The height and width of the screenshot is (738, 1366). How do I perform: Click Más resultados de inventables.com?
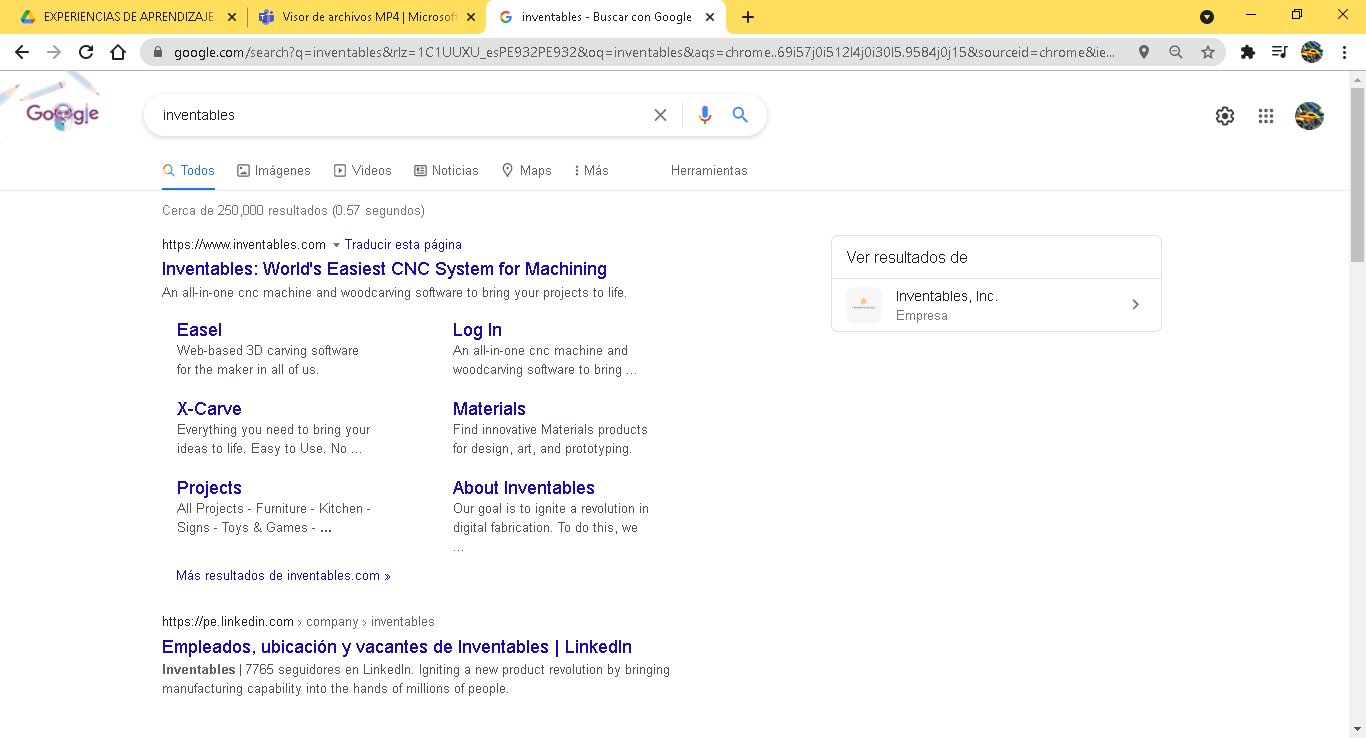[283, 576]
